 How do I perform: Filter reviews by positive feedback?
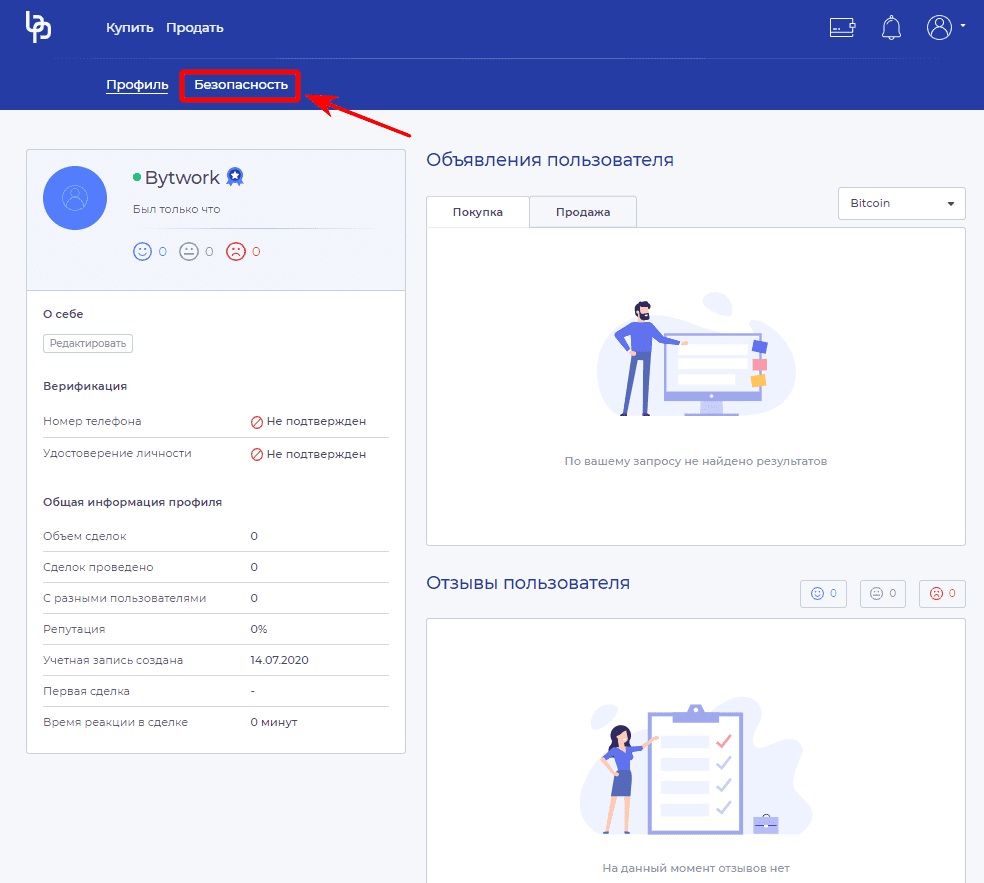click(823, 593)
